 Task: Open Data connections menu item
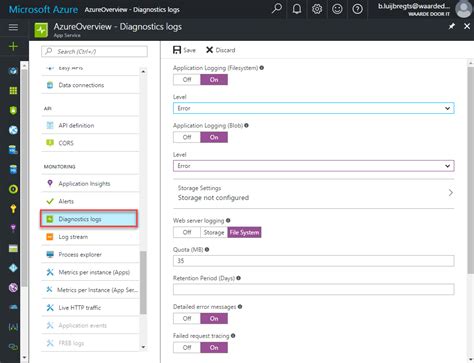90,85
